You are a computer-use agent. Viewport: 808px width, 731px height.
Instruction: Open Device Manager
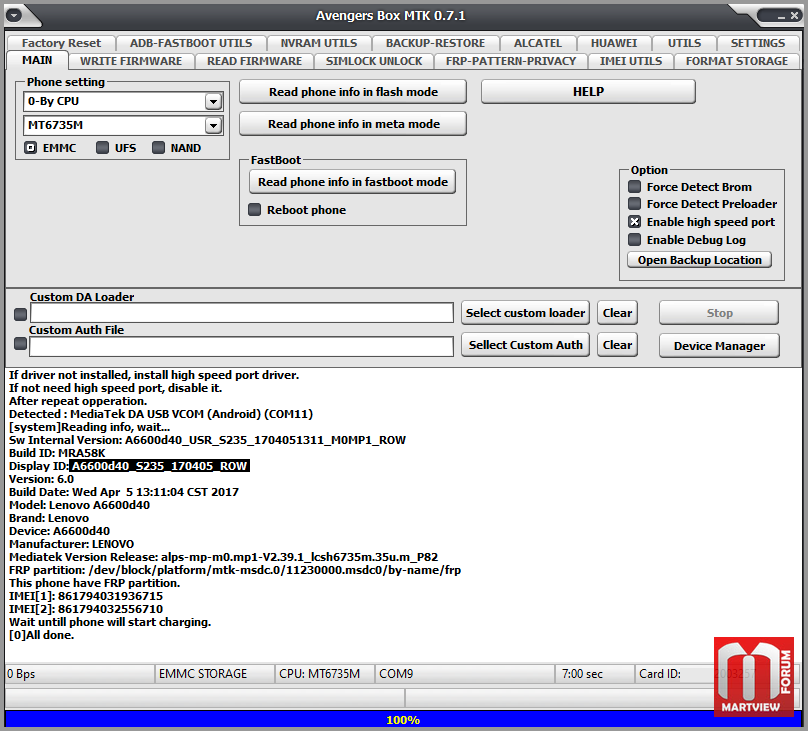[719, 346]
